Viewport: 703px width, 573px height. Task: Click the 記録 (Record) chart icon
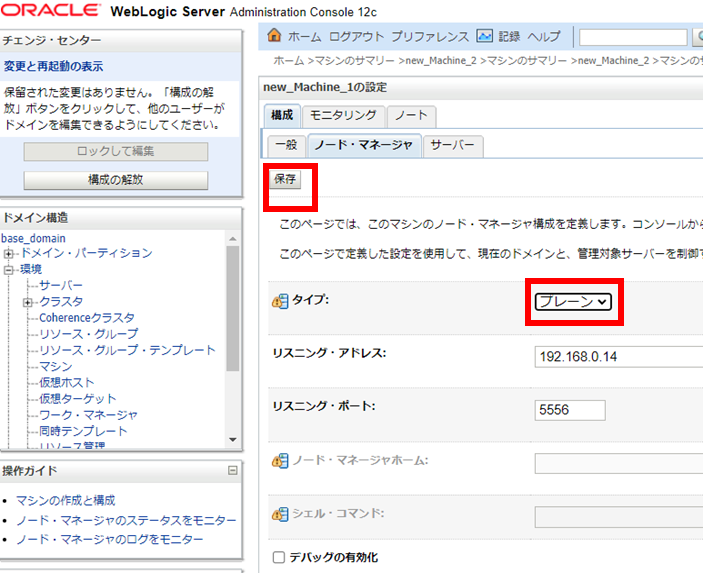click(485, 36)
